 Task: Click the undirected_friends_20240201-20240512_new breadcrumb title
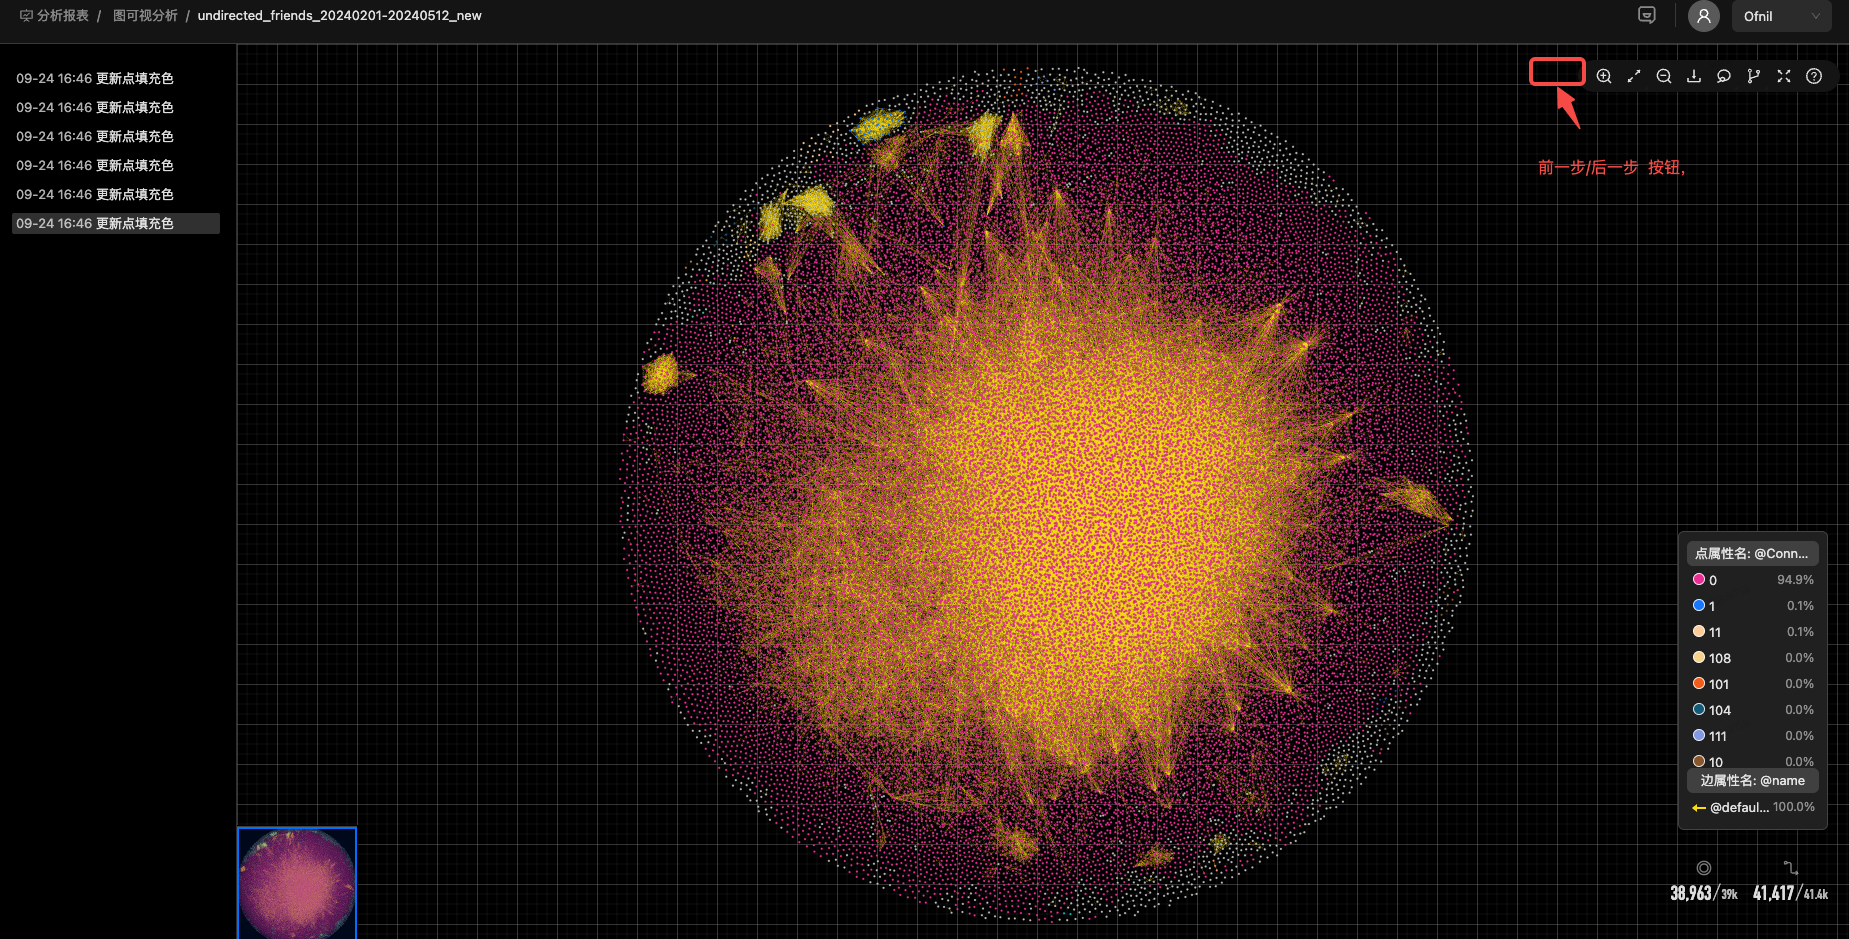[340, 15]
